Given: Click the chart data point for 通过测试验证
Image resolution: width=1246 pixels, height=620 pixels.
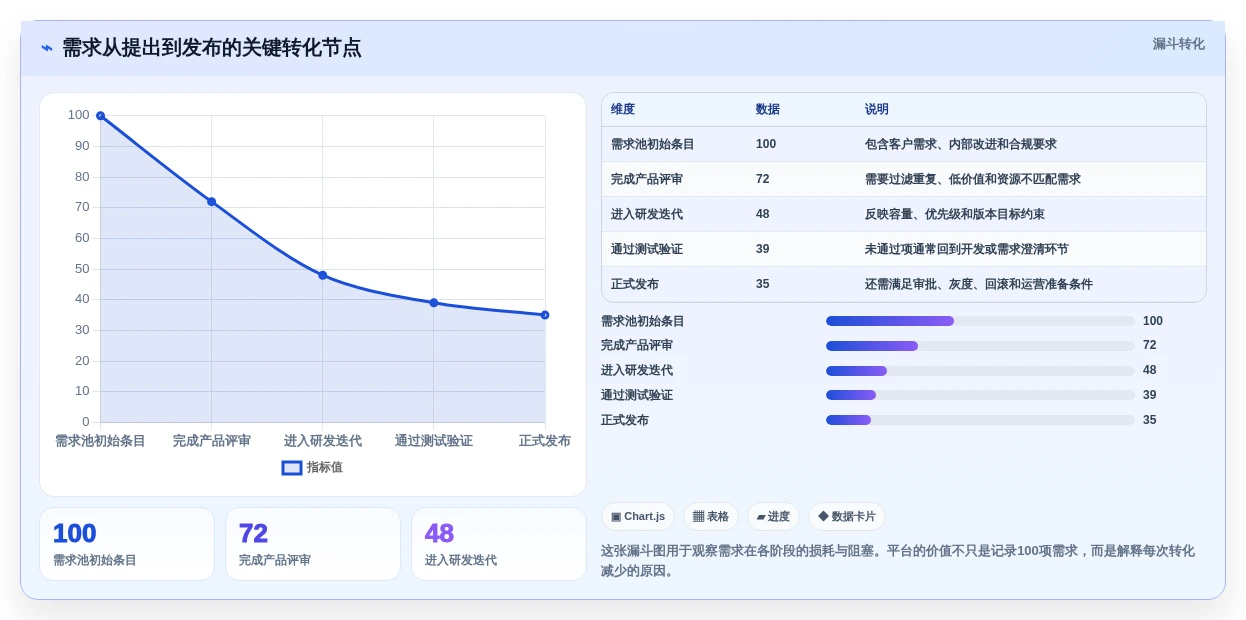Looking at the screenshot, I should tap(433, 303).
